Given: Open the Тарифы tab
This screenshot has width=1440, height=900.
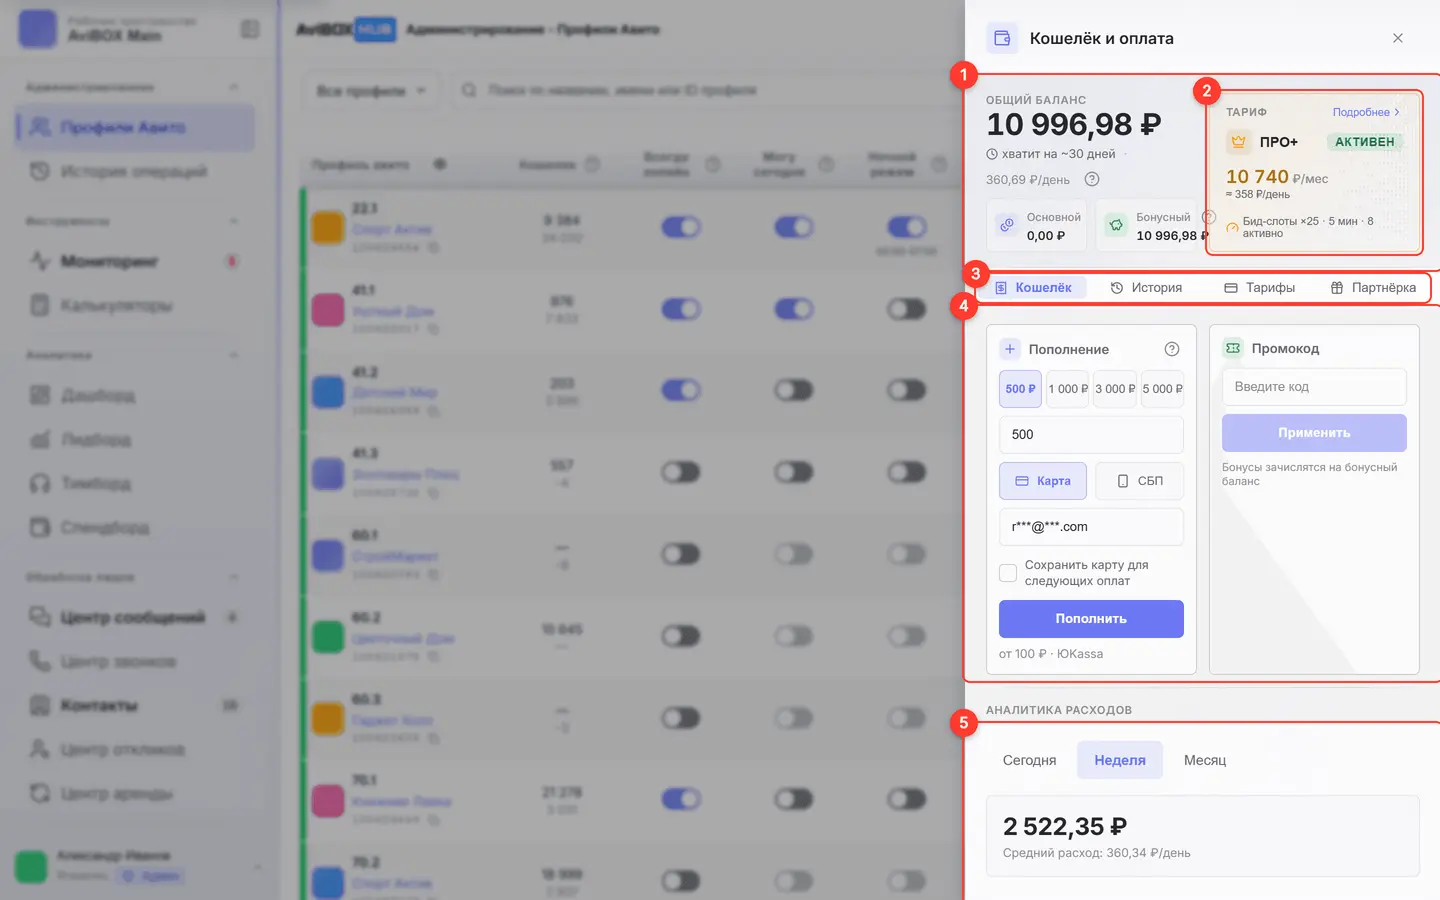Looking at the screenshot, I should [x=1260, y=288].
